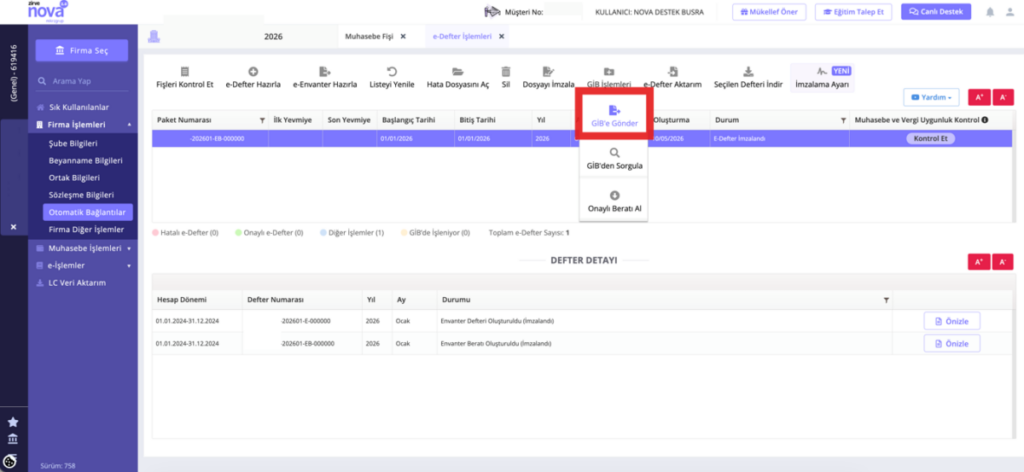Filter the Durum column in package table
The image size is (1024, 472).
point(843,120)
